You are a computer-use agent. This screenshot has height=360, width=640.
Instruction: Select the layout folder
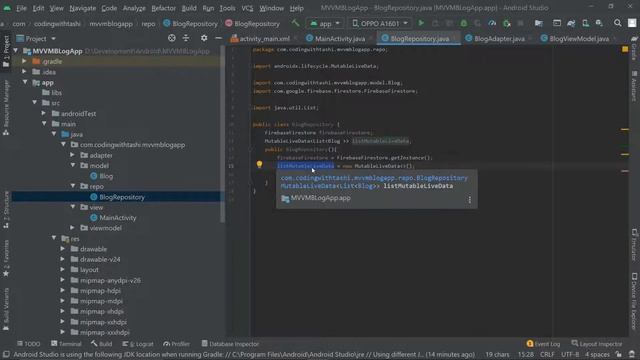click(x=84, y=269)
